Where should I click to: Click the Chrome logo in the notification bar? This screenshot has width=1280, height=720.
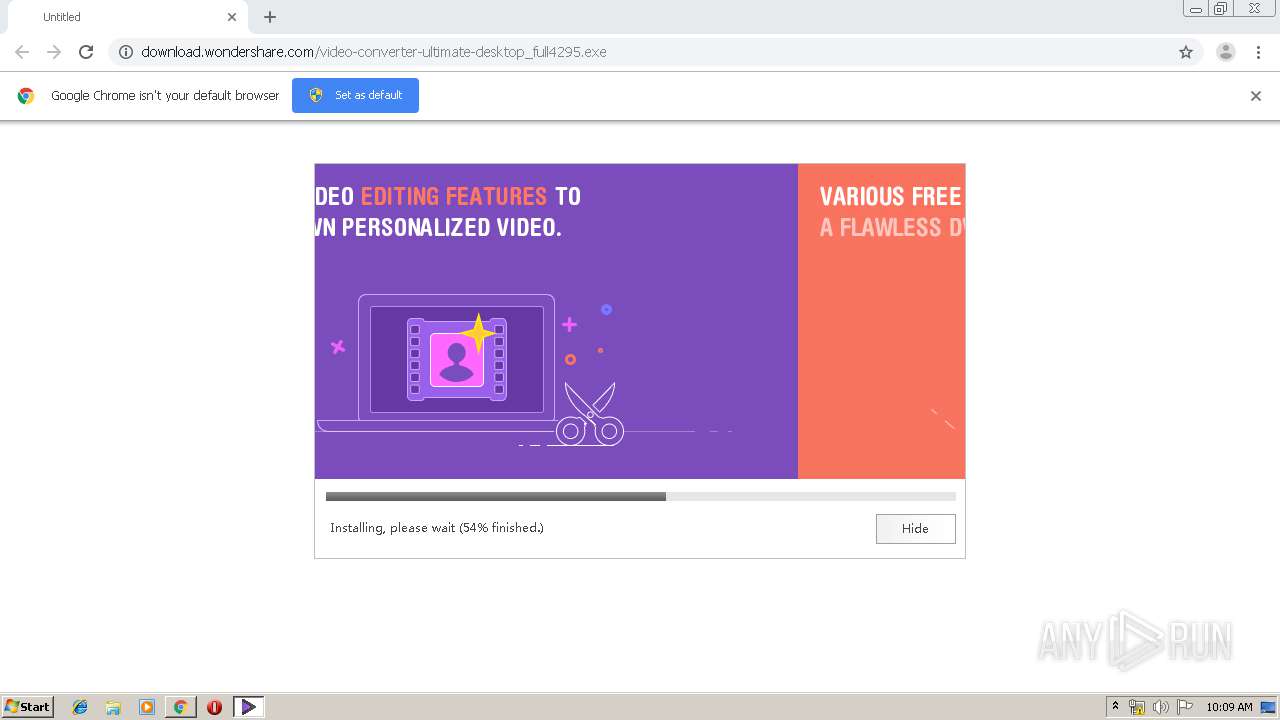(26, 96)
